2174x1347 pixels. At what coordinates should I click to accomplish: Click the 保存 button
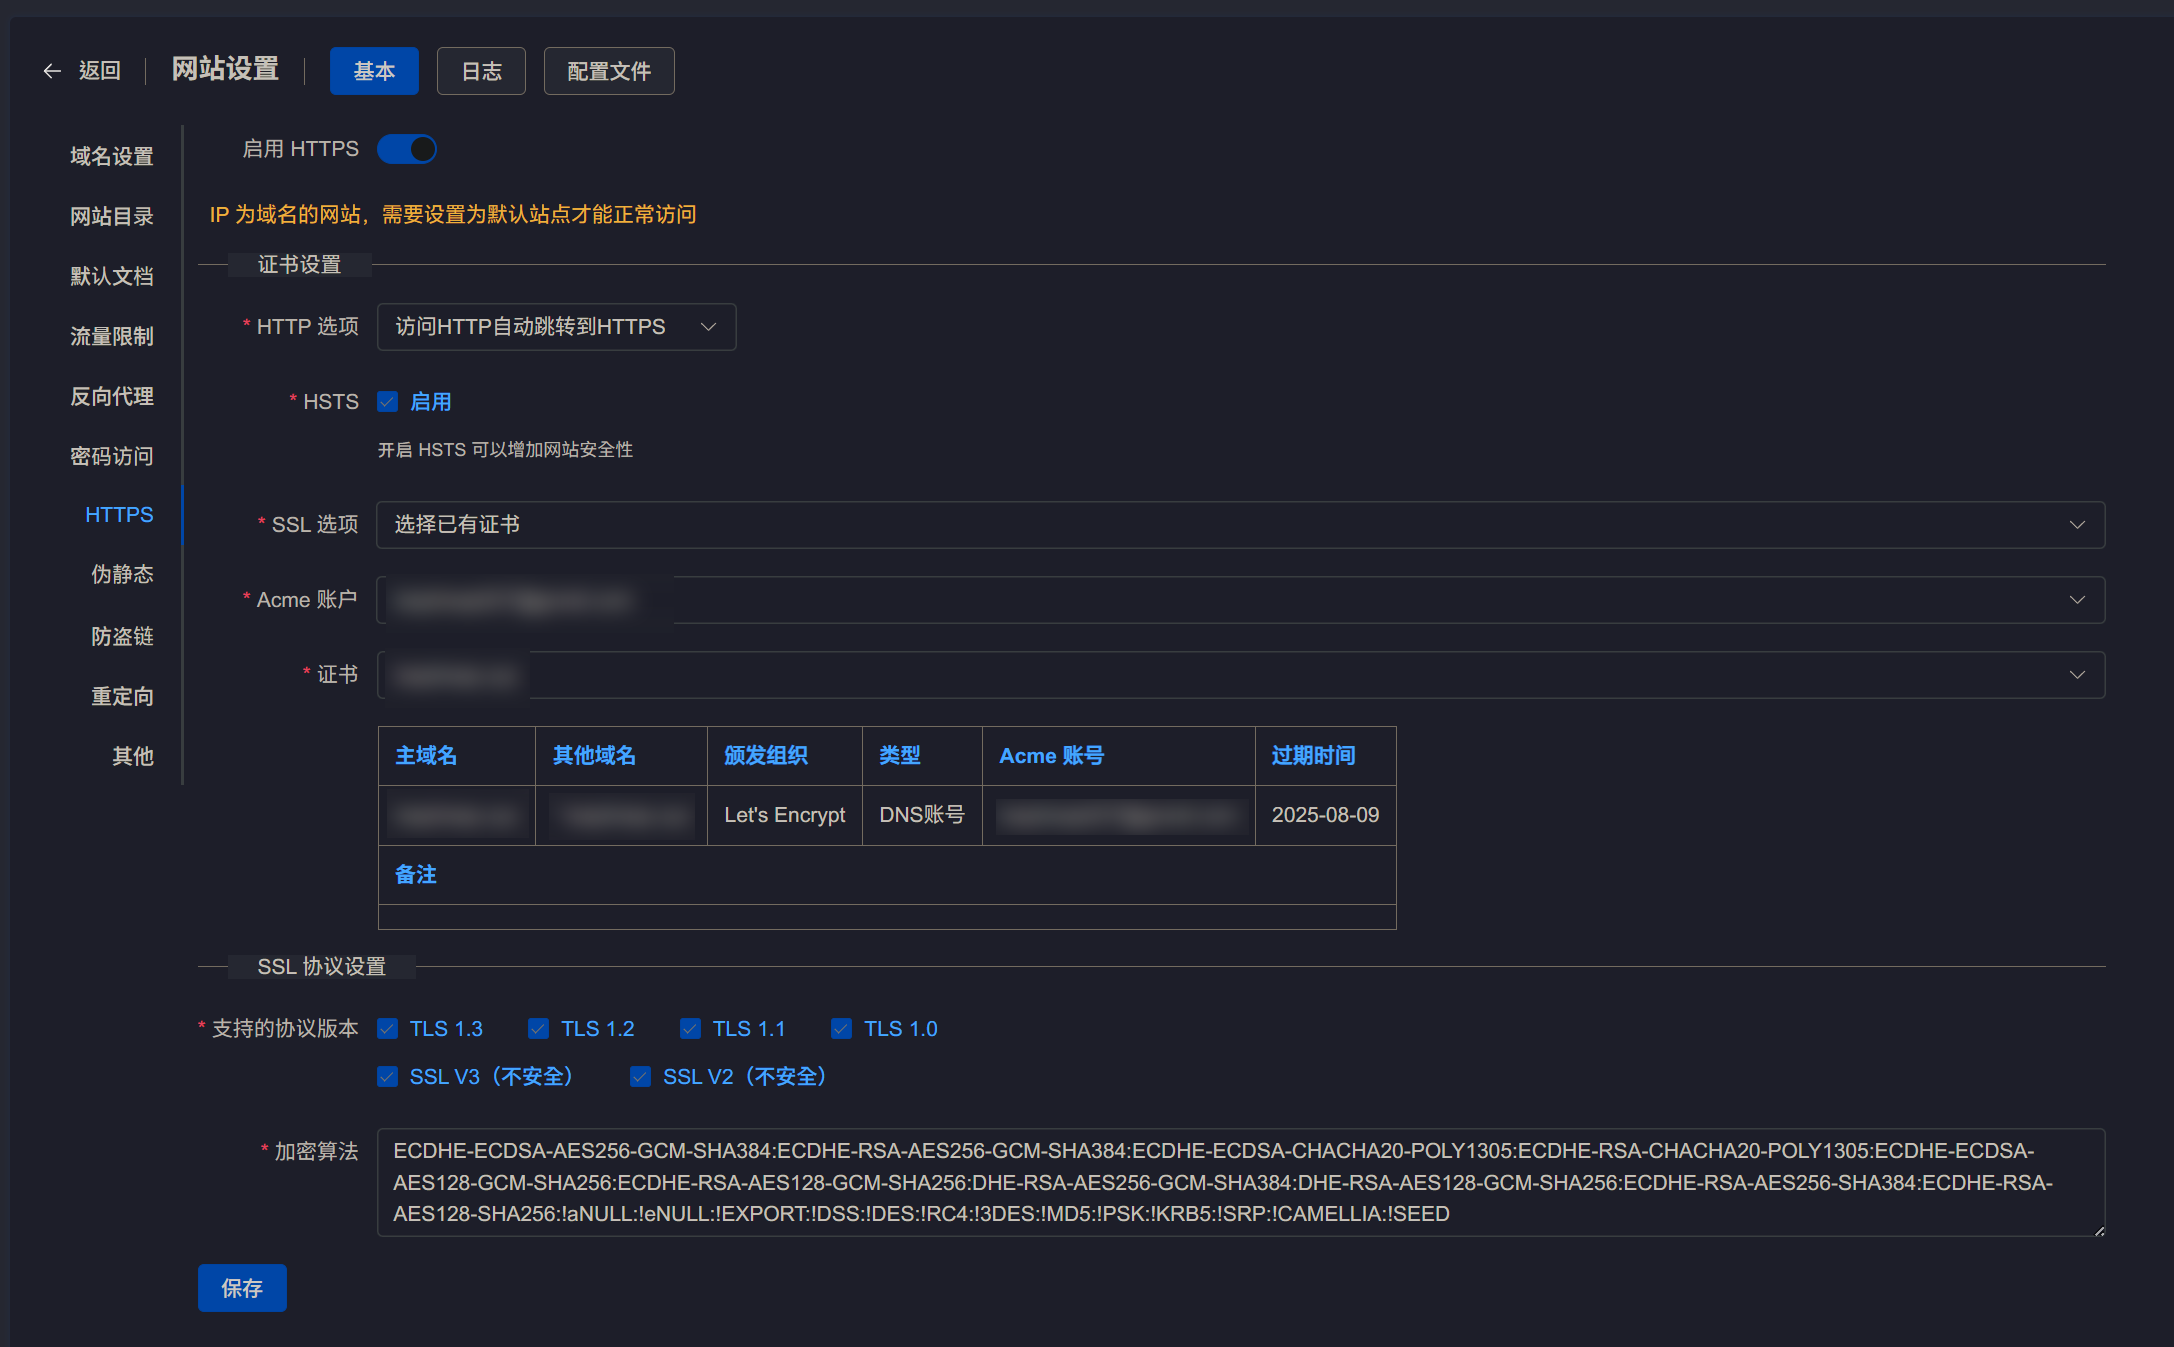(241, 1288)
